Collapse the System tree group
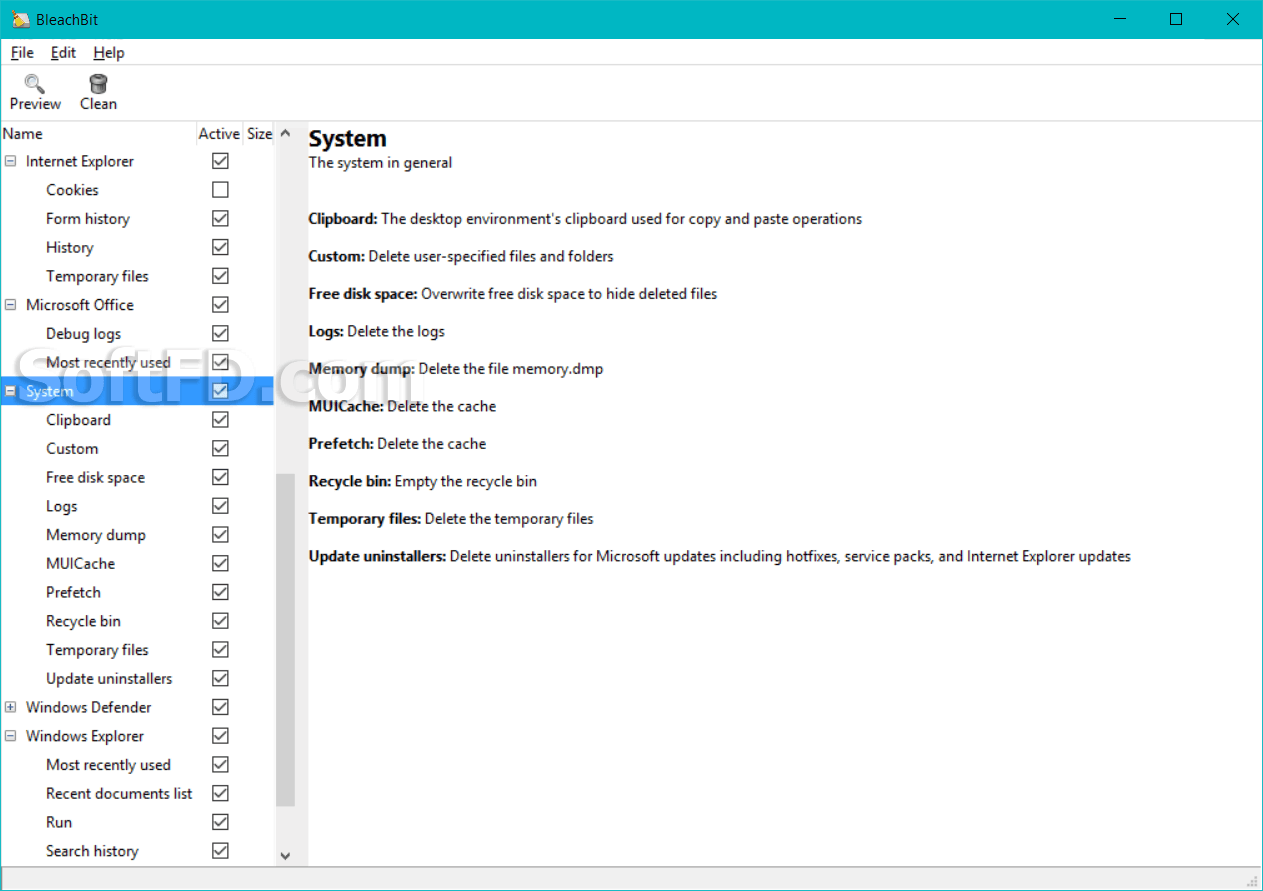Screen dimensions: 1263x891 [11, 391]
